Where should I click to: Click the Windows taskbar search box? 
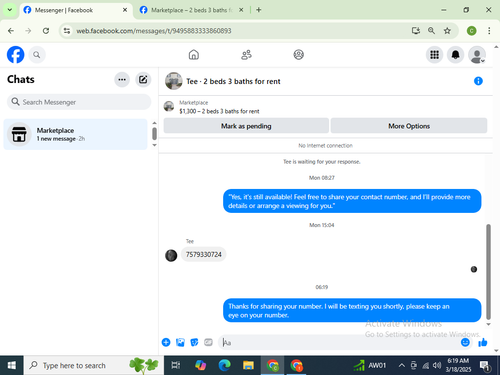(x=94, y=365)
